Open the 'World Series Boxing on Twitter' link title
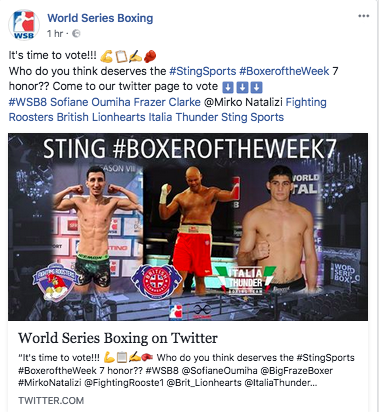This screenshot has height=412, width=382. [x=118, y=338]
